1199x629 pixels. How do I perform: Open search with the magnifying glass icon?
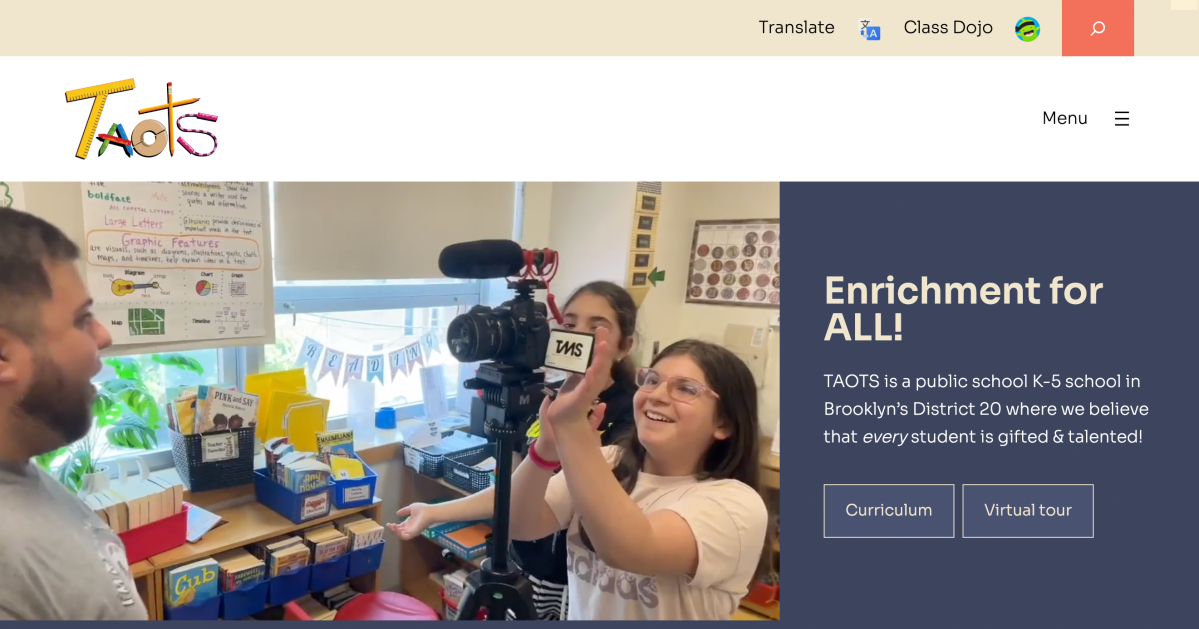pos(1097,28)
